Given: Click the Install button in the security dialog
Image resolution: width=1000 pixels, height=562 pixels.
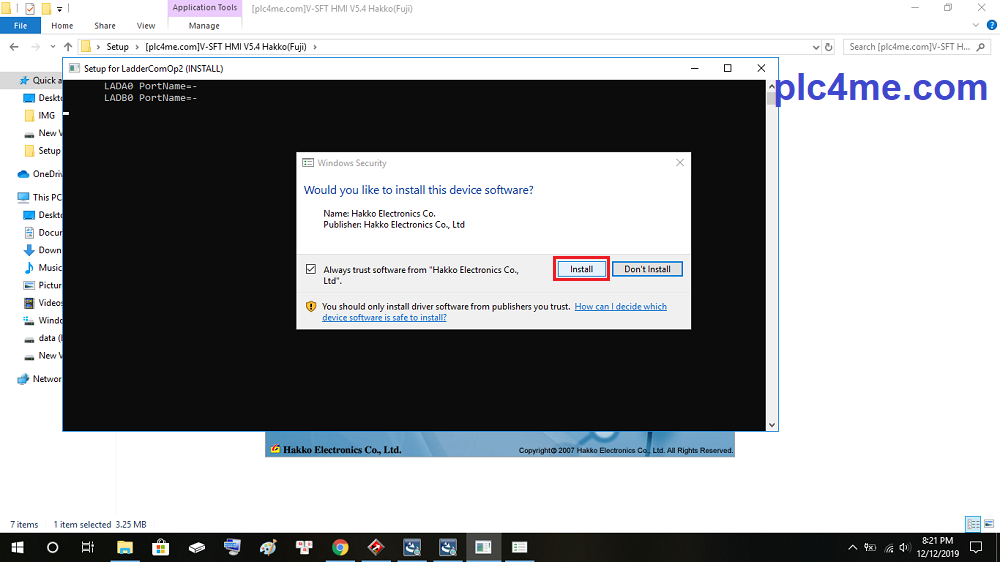Looking at the screenshot, I should [581, 269].
